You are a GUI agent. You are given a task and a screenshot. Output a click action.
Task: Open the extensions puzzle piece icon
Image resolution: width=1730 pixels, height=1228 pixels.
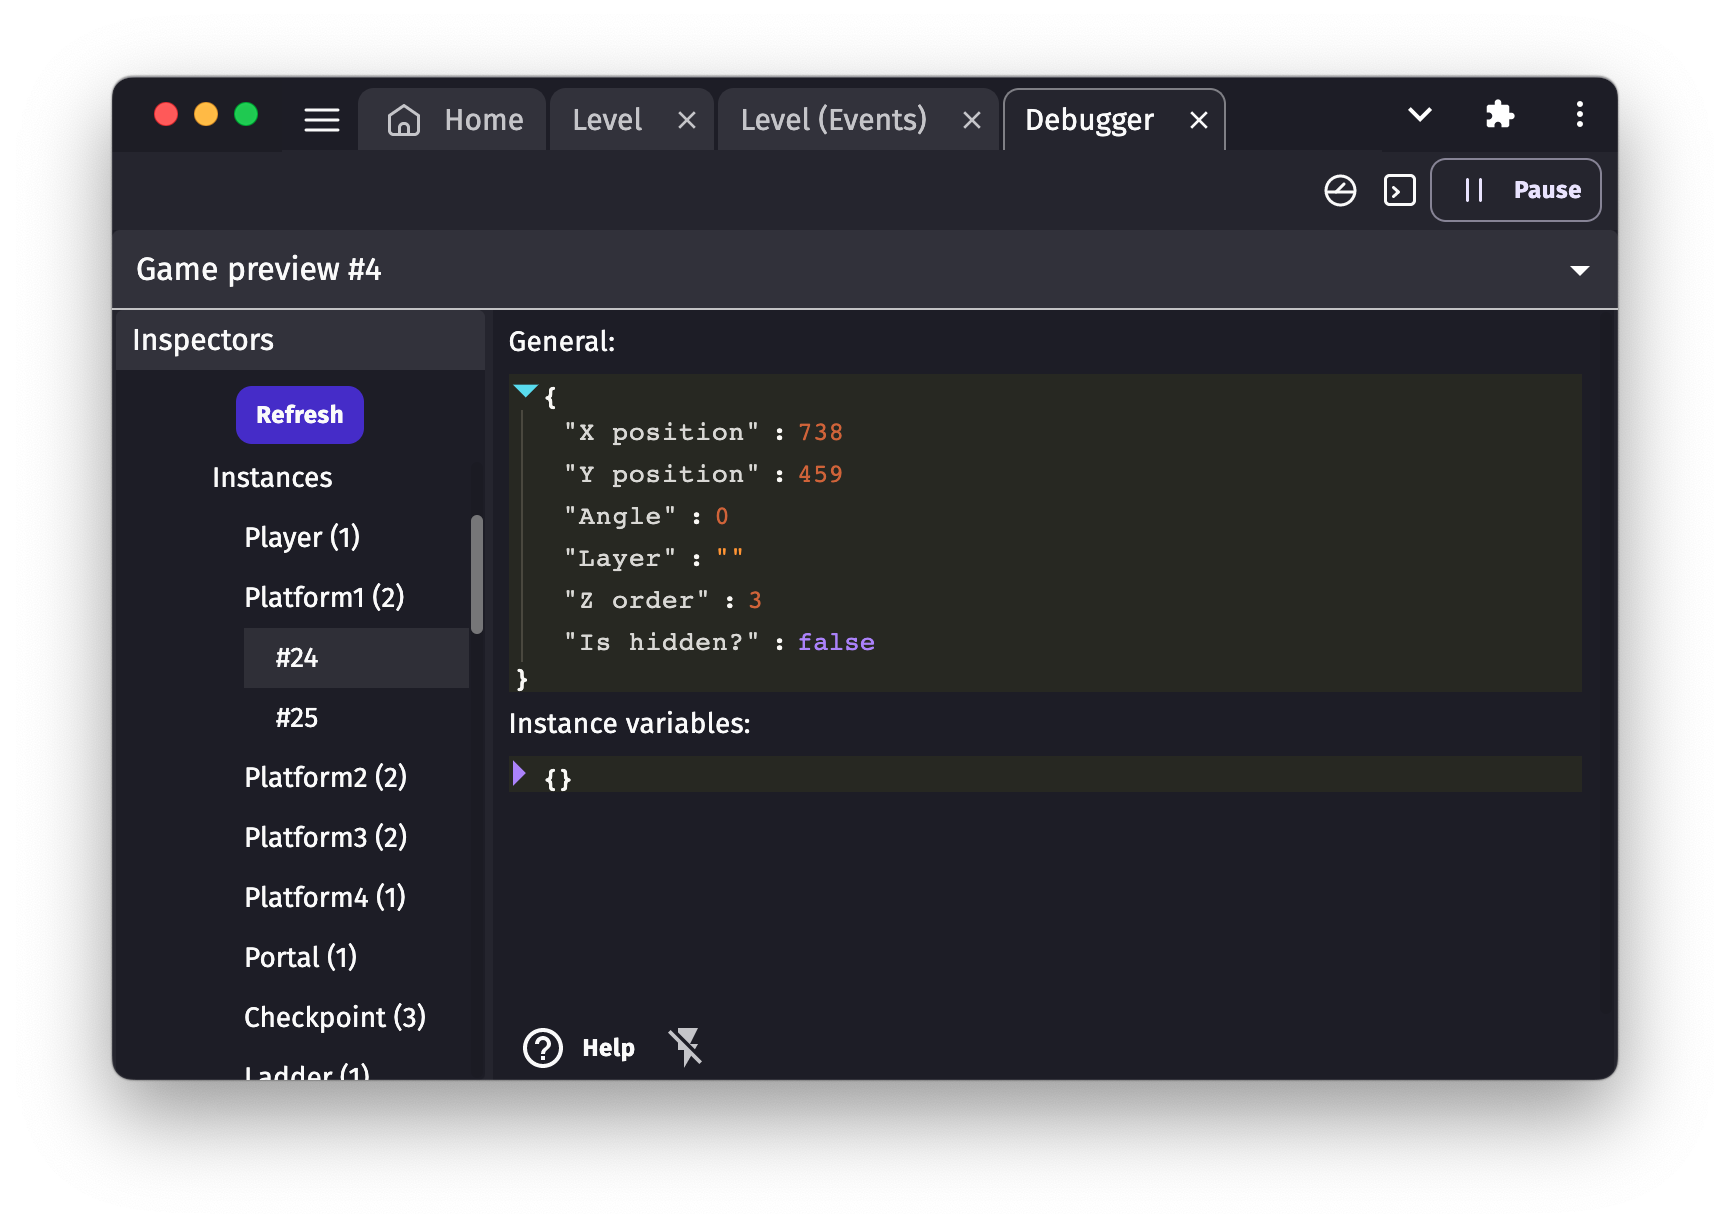tap(1499, 115)
